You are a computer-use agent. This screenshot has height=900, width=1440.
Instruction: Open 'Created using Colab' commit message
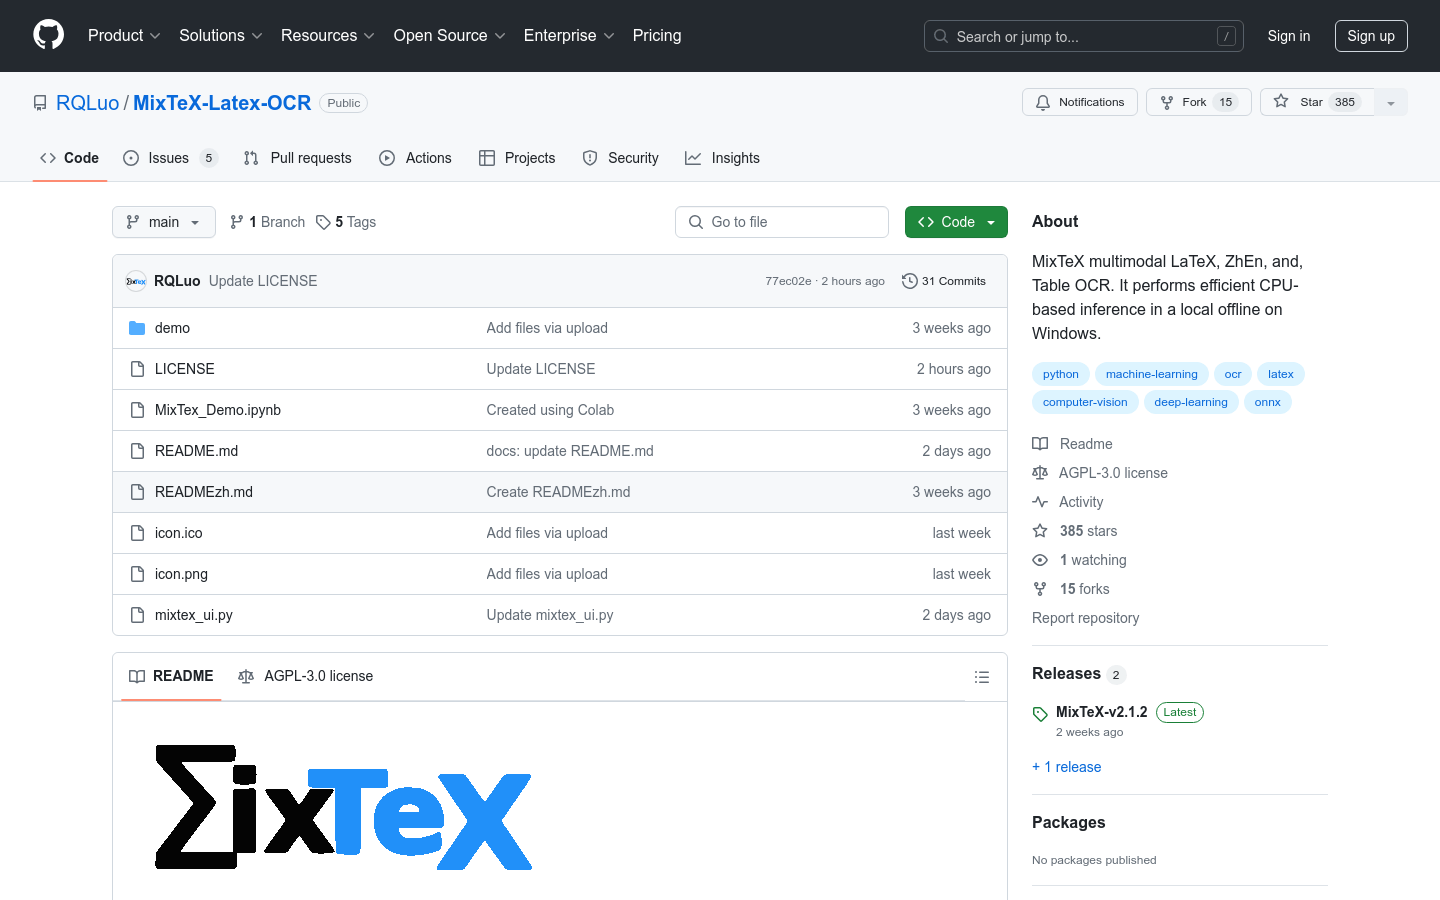[x=550, y=410]
